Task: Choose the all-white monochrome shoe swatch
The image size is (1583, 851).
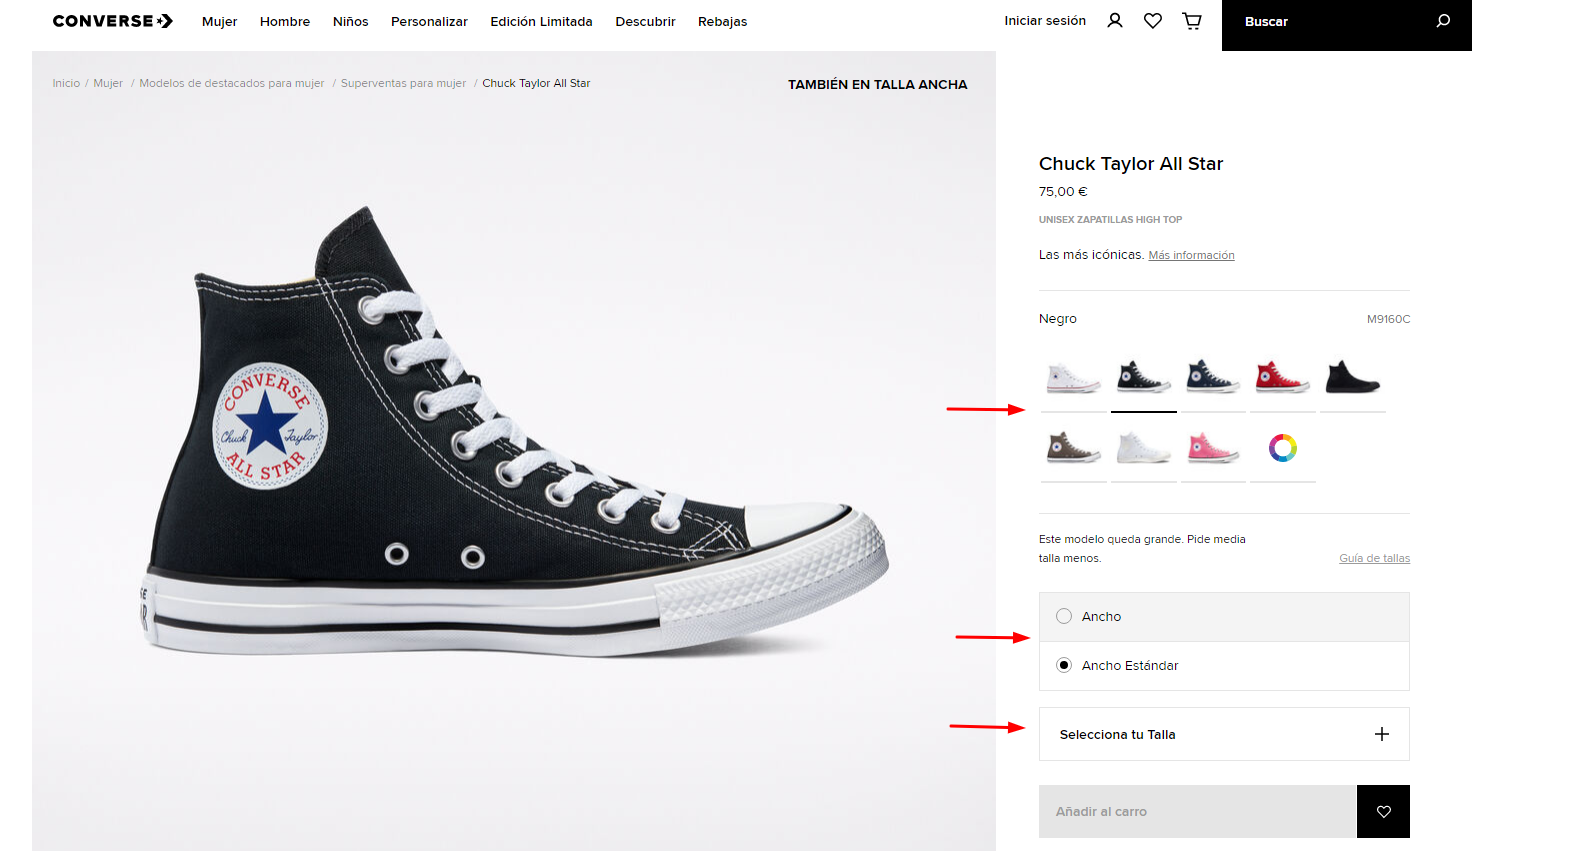Action: (x=1143, y=448)
